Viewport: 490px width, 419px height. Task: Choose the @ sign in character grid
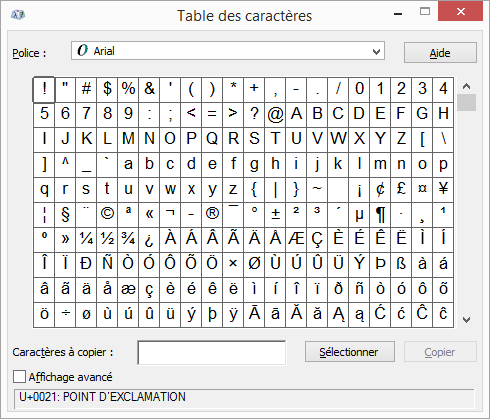tap(275, 114)
